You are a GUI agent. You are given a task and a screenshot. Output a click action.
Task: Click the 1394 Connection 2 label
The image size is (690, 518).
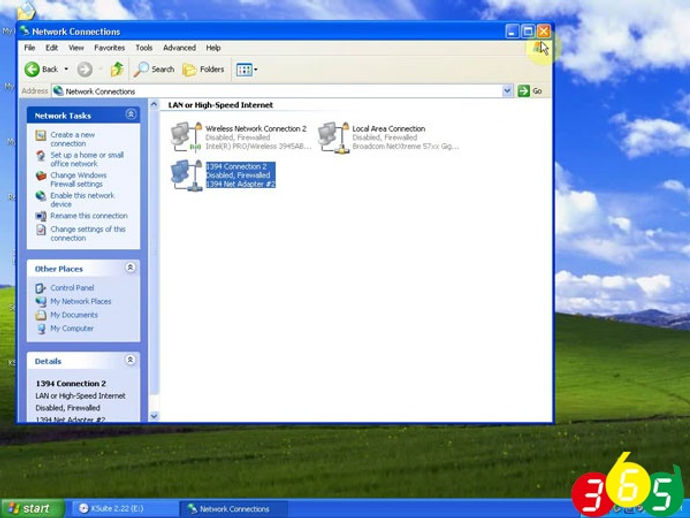[x=236, y=166]
